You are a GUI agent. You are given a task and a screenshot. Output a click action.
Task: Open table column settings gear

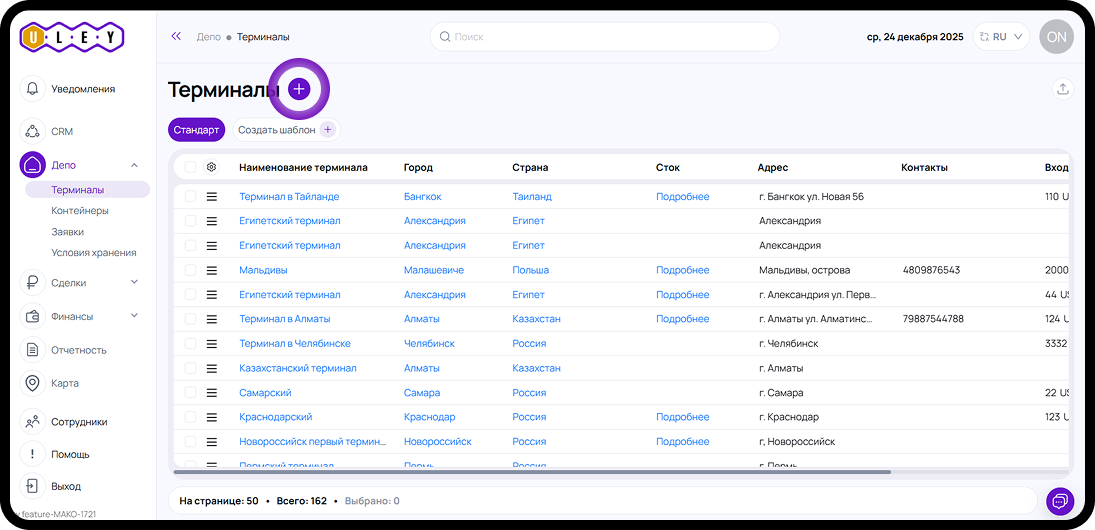tap(212, 168)
